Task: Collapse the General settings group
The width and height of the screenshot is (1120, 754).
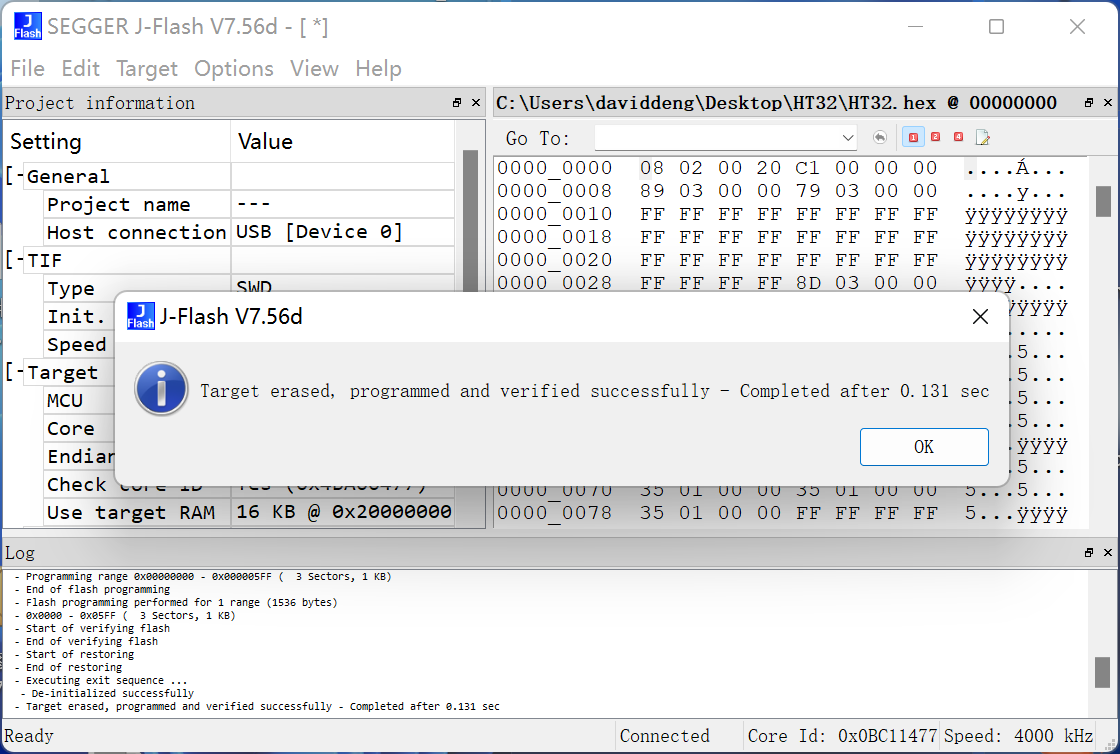Action: click(15, 177)
